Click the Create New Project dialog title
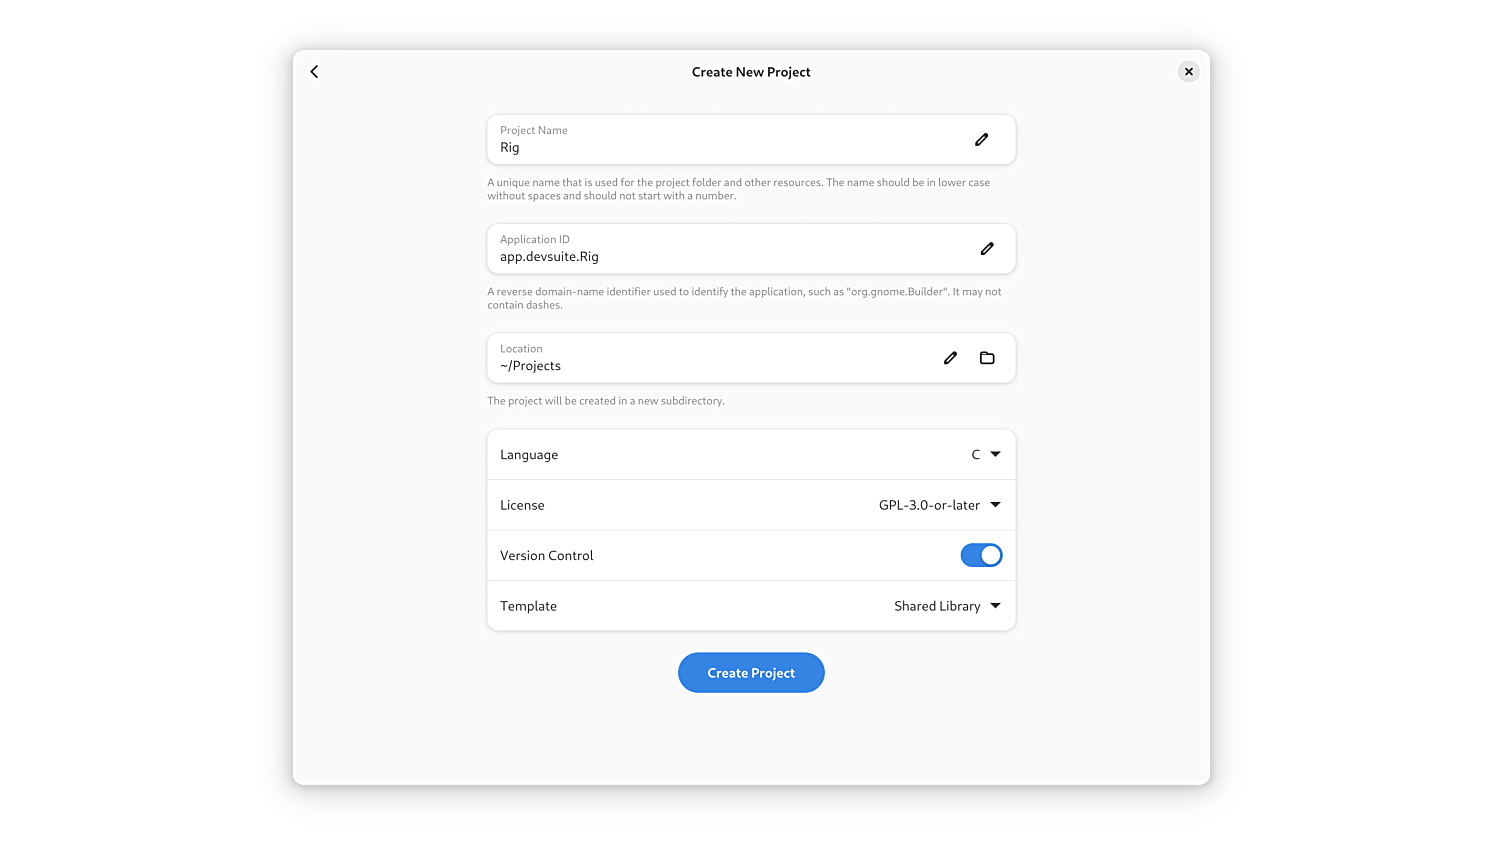This screenshot has height=846, width=1504. coord(751,72)
